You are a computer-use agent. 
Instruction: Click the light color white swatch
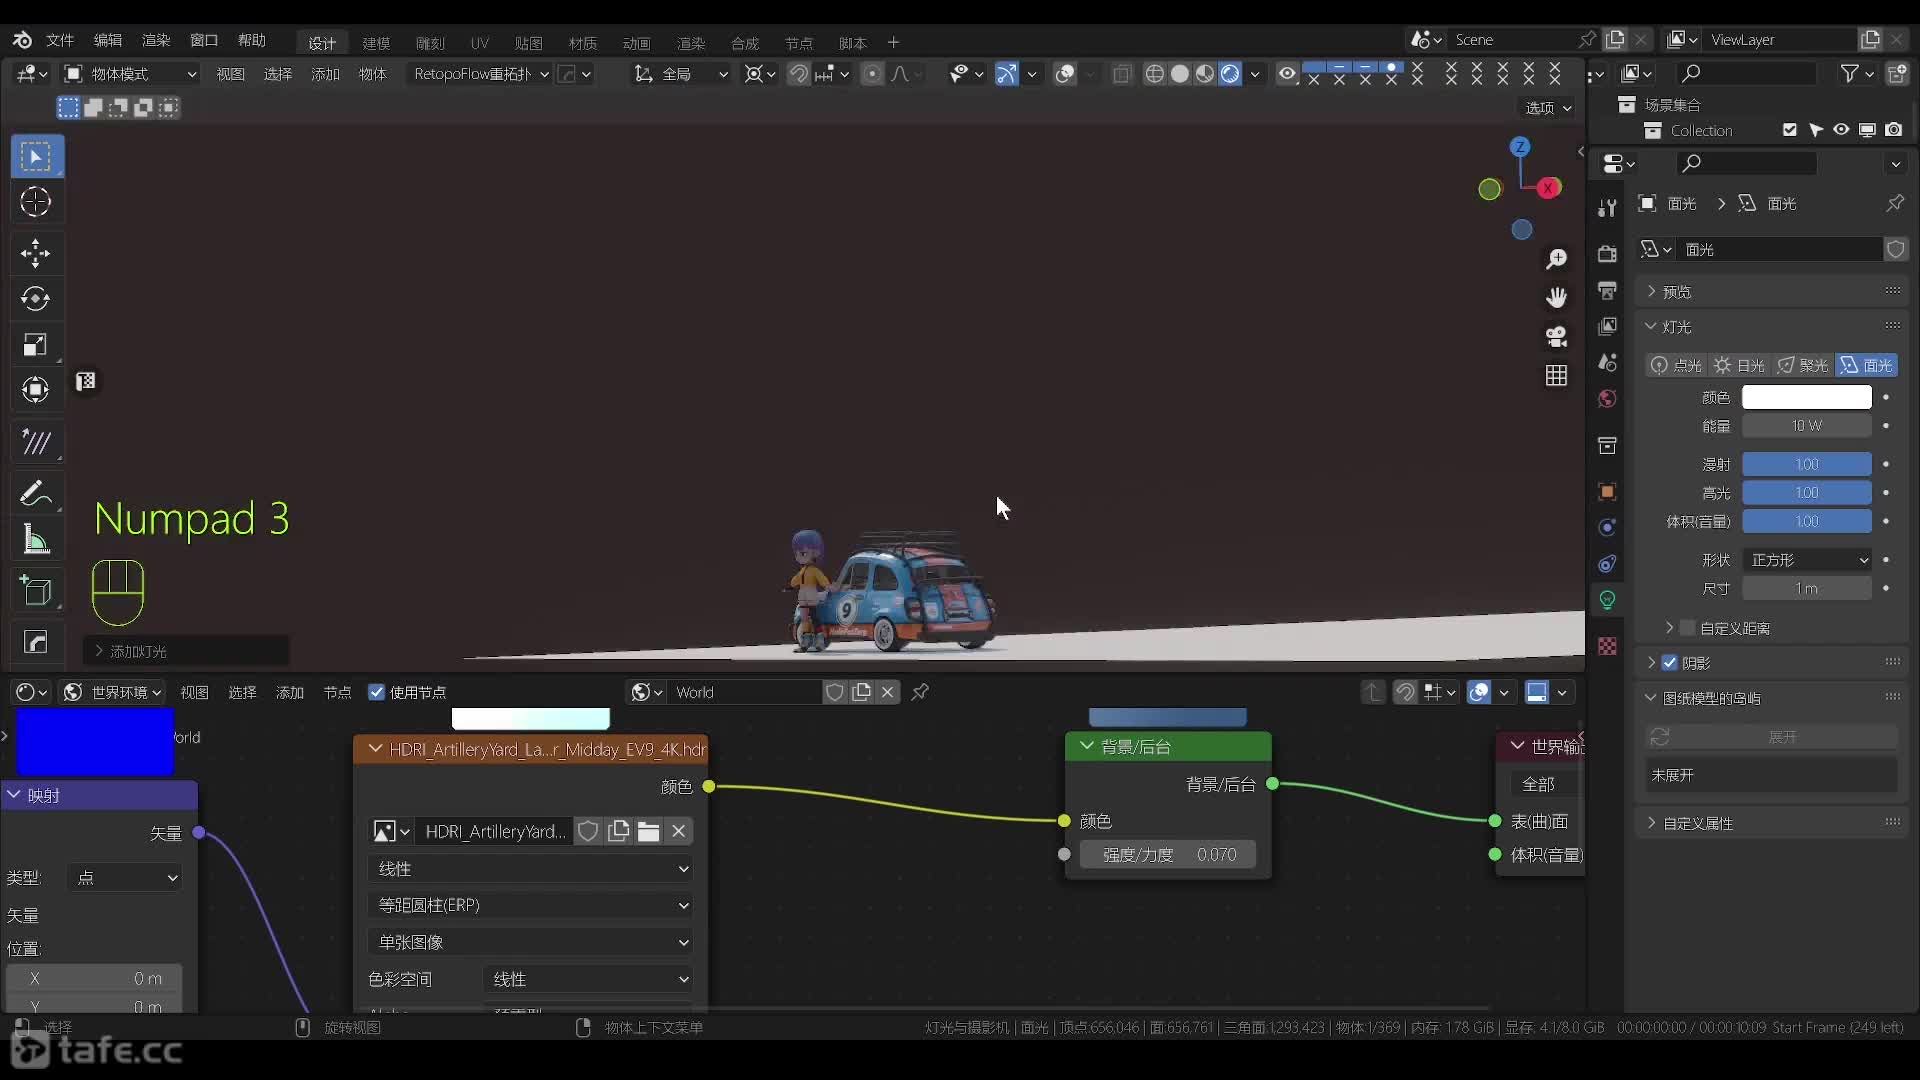[1807, 397]
